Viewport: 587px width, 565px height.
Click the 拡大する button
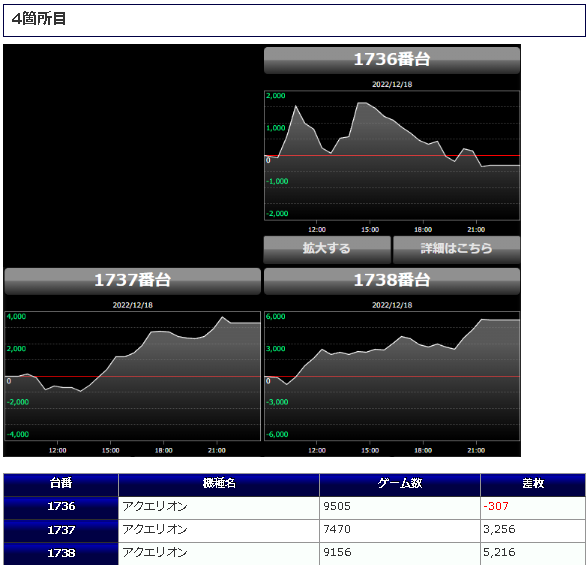tap(327, 249)
